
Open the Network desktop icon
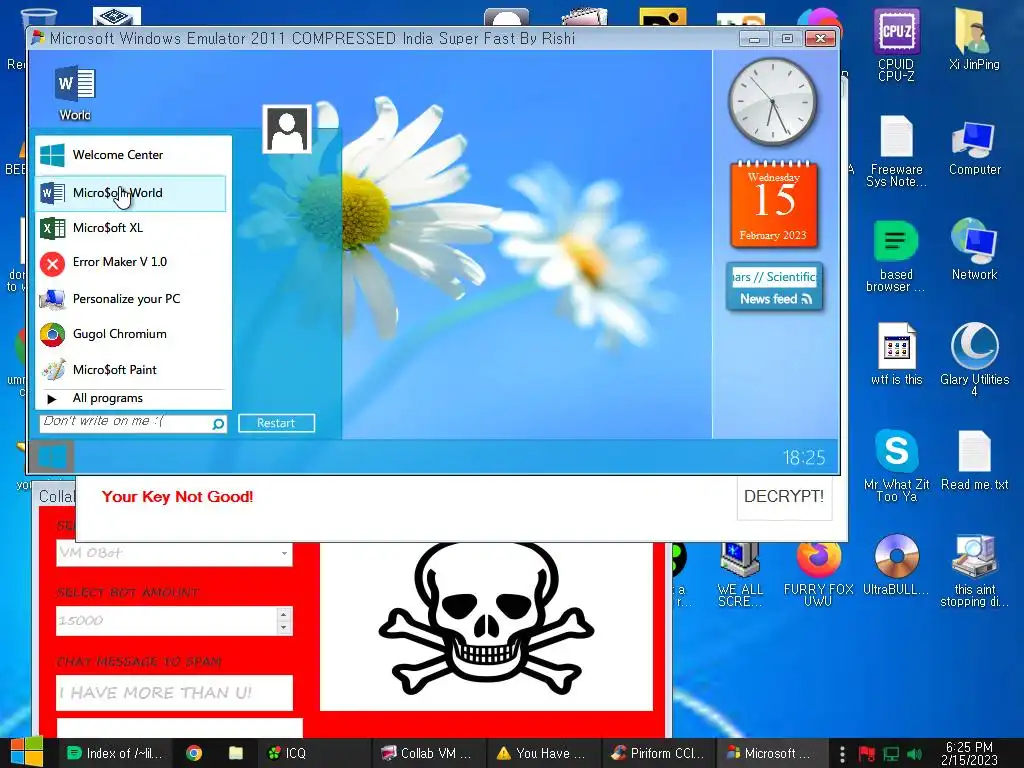(974, 250)
